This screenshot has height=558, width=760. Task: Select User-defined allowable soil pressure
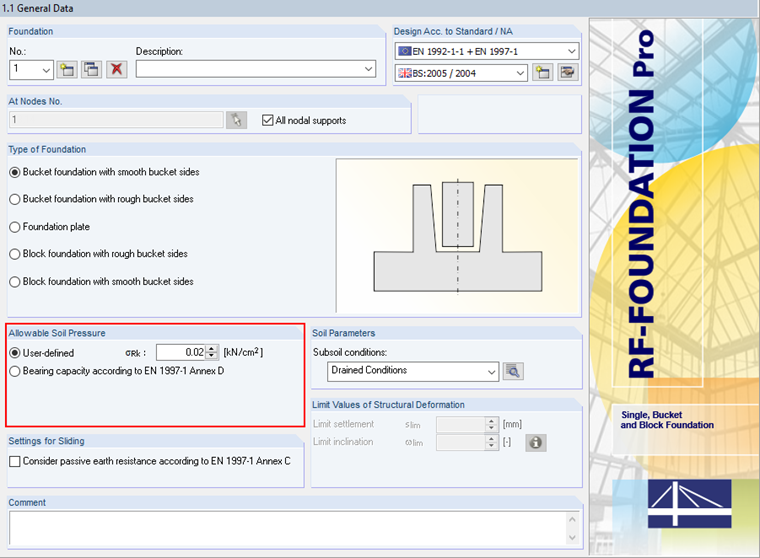(x=15, y=353)
